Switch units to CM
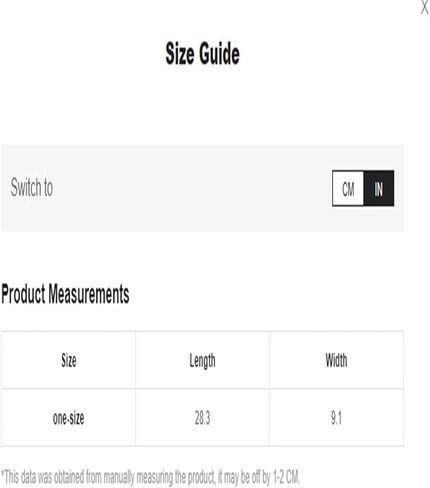This screenshot has height=488, width=430. click(348, 188)
